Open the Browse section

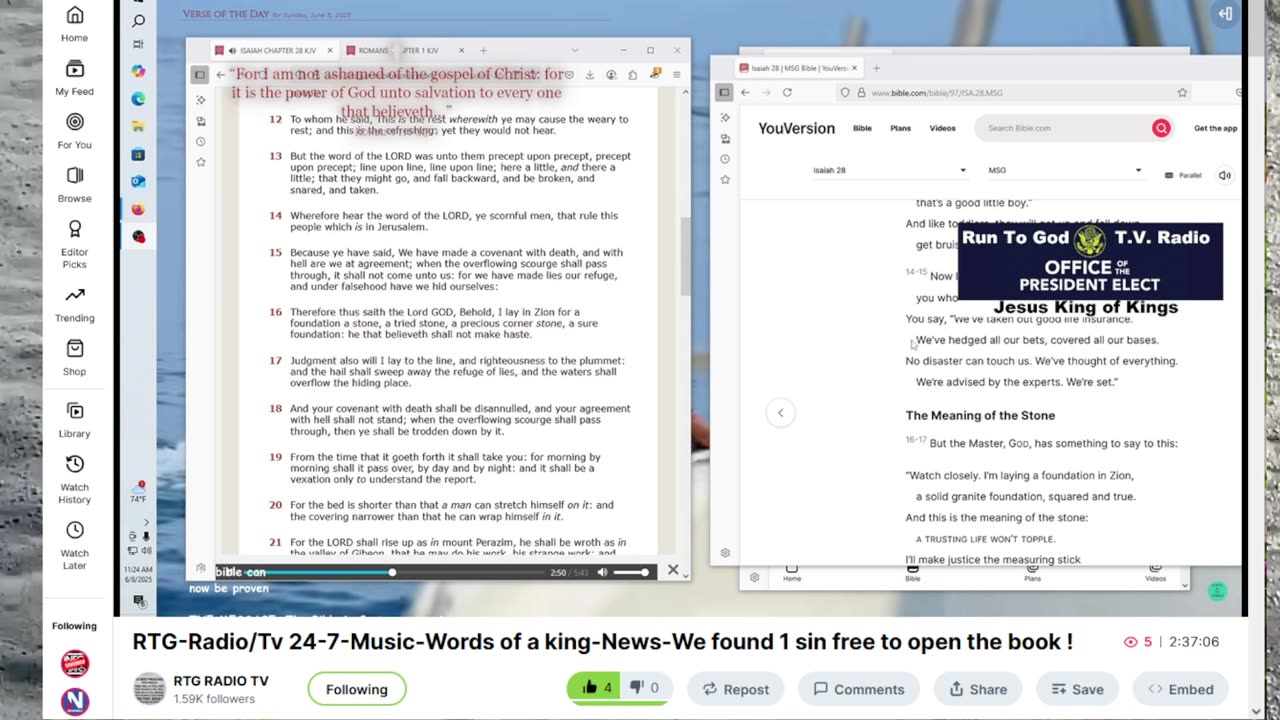coord(74,185)
